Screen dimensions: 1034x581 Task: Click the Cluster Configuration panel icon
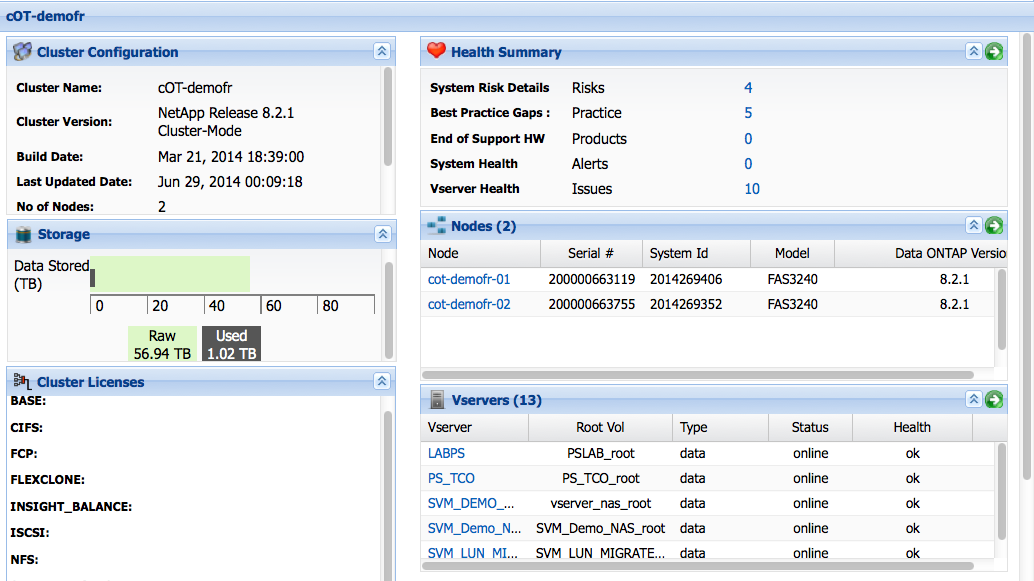point(22,52)
